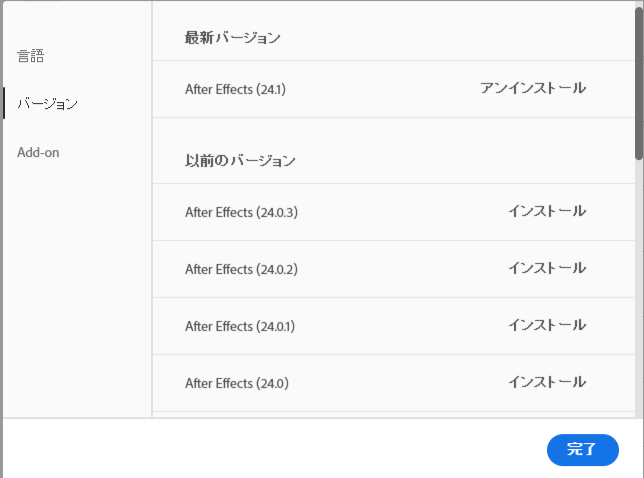Click the After Effects (24.0.2) label
The width and height of the screenshot is (644, 478).
coord(241,269)
